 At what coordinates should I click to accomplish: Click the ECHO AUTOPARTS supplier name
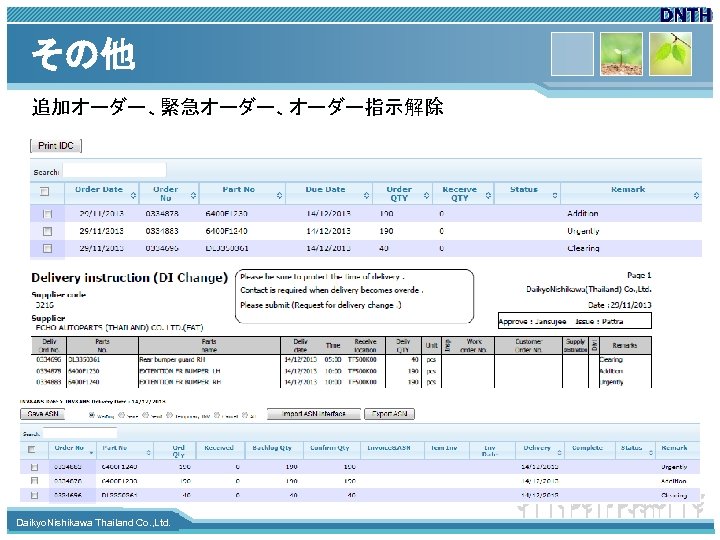pos(119,328)
